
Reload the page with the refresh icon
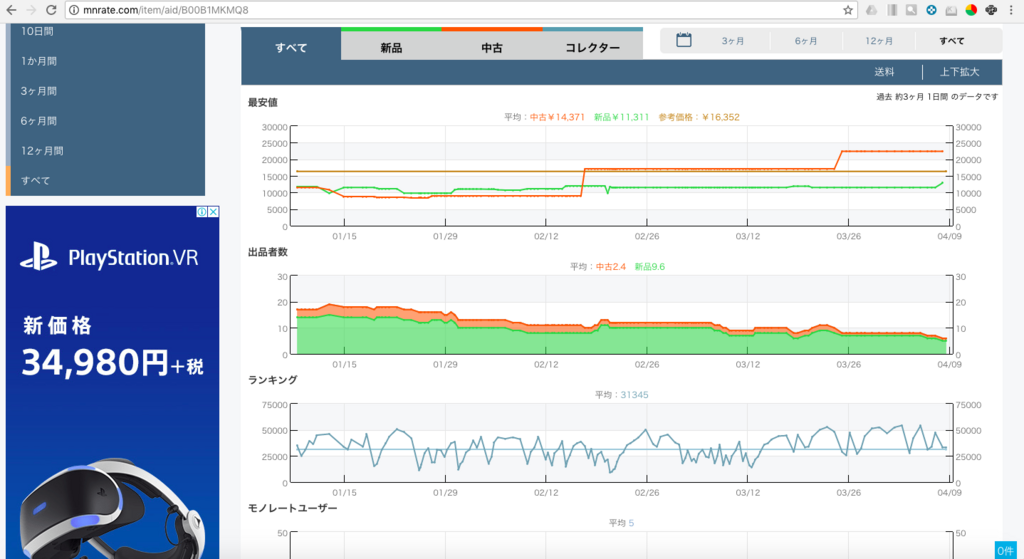(51, 10)
